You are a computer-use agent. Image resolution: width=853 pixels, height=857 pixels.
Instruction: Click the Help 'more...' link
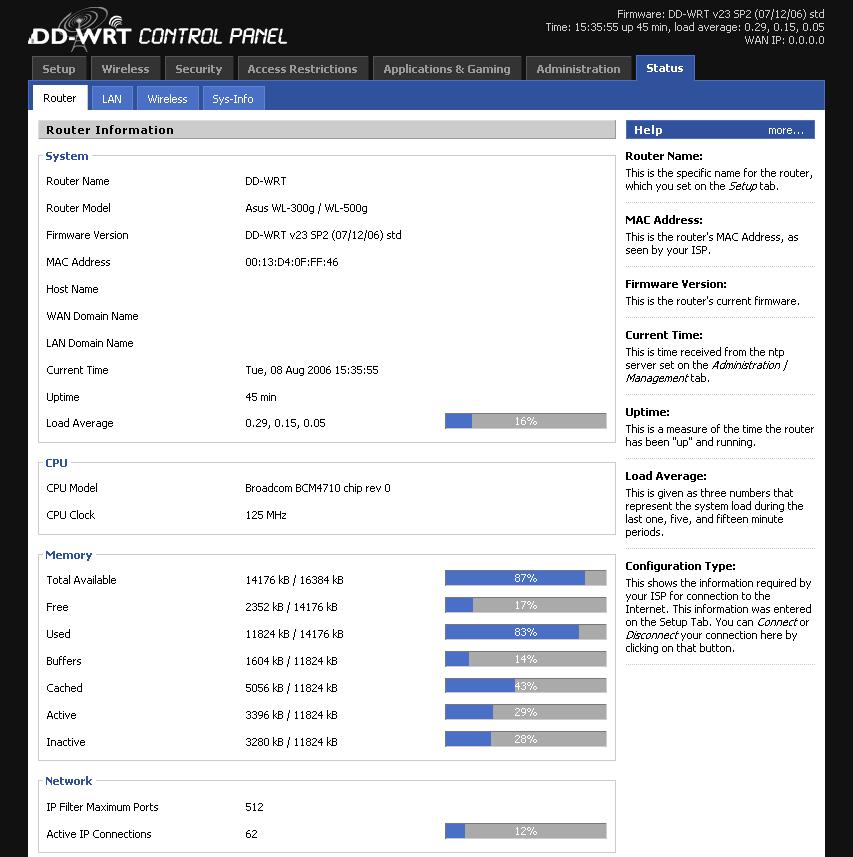[x=785, y=130]
